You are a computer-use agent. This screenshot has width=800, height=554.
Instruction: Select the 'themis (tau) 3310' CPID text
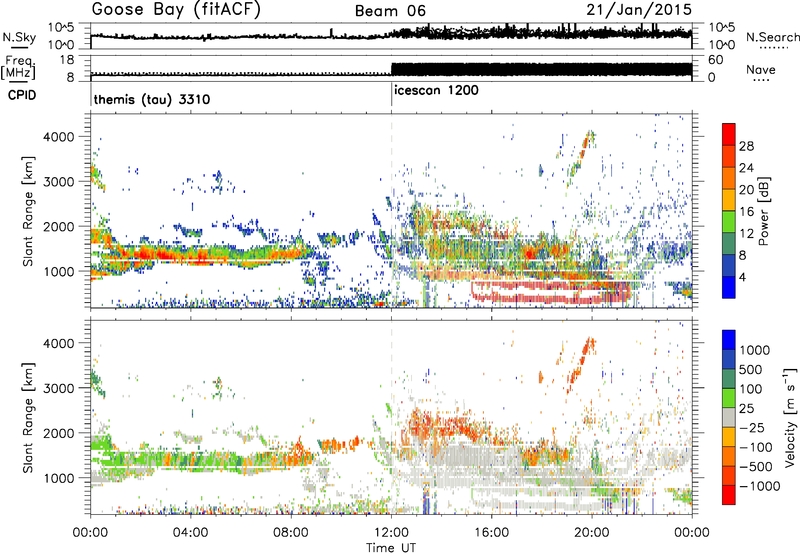click(x=152, y=99)
